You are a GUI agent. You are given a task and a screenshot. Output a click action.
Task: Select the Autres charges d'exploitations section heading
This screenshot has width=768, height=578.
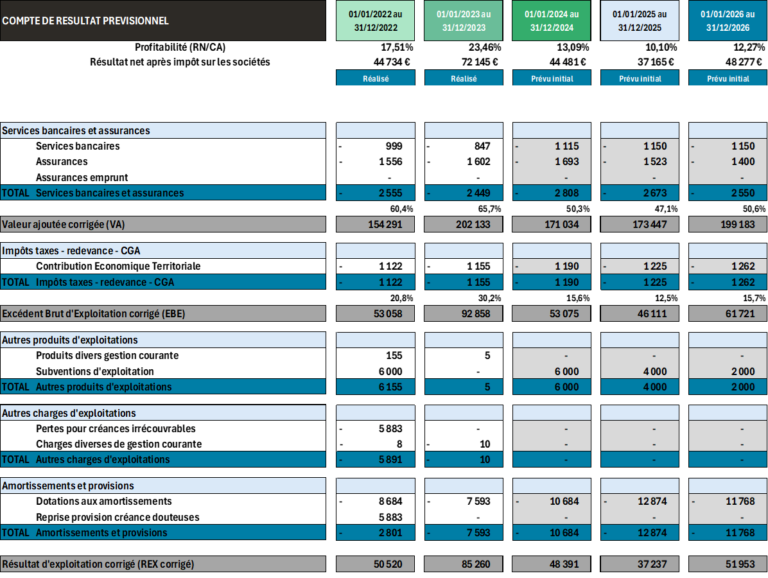click(x=163, y=413)
